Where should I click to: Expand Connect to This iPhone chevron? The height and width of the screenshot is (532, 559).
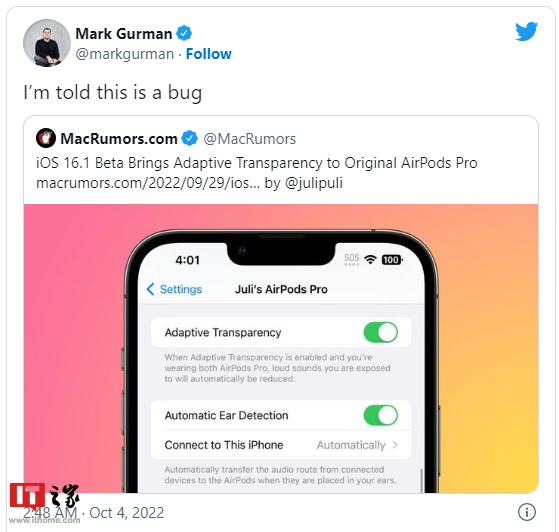(x=395, y=445)
